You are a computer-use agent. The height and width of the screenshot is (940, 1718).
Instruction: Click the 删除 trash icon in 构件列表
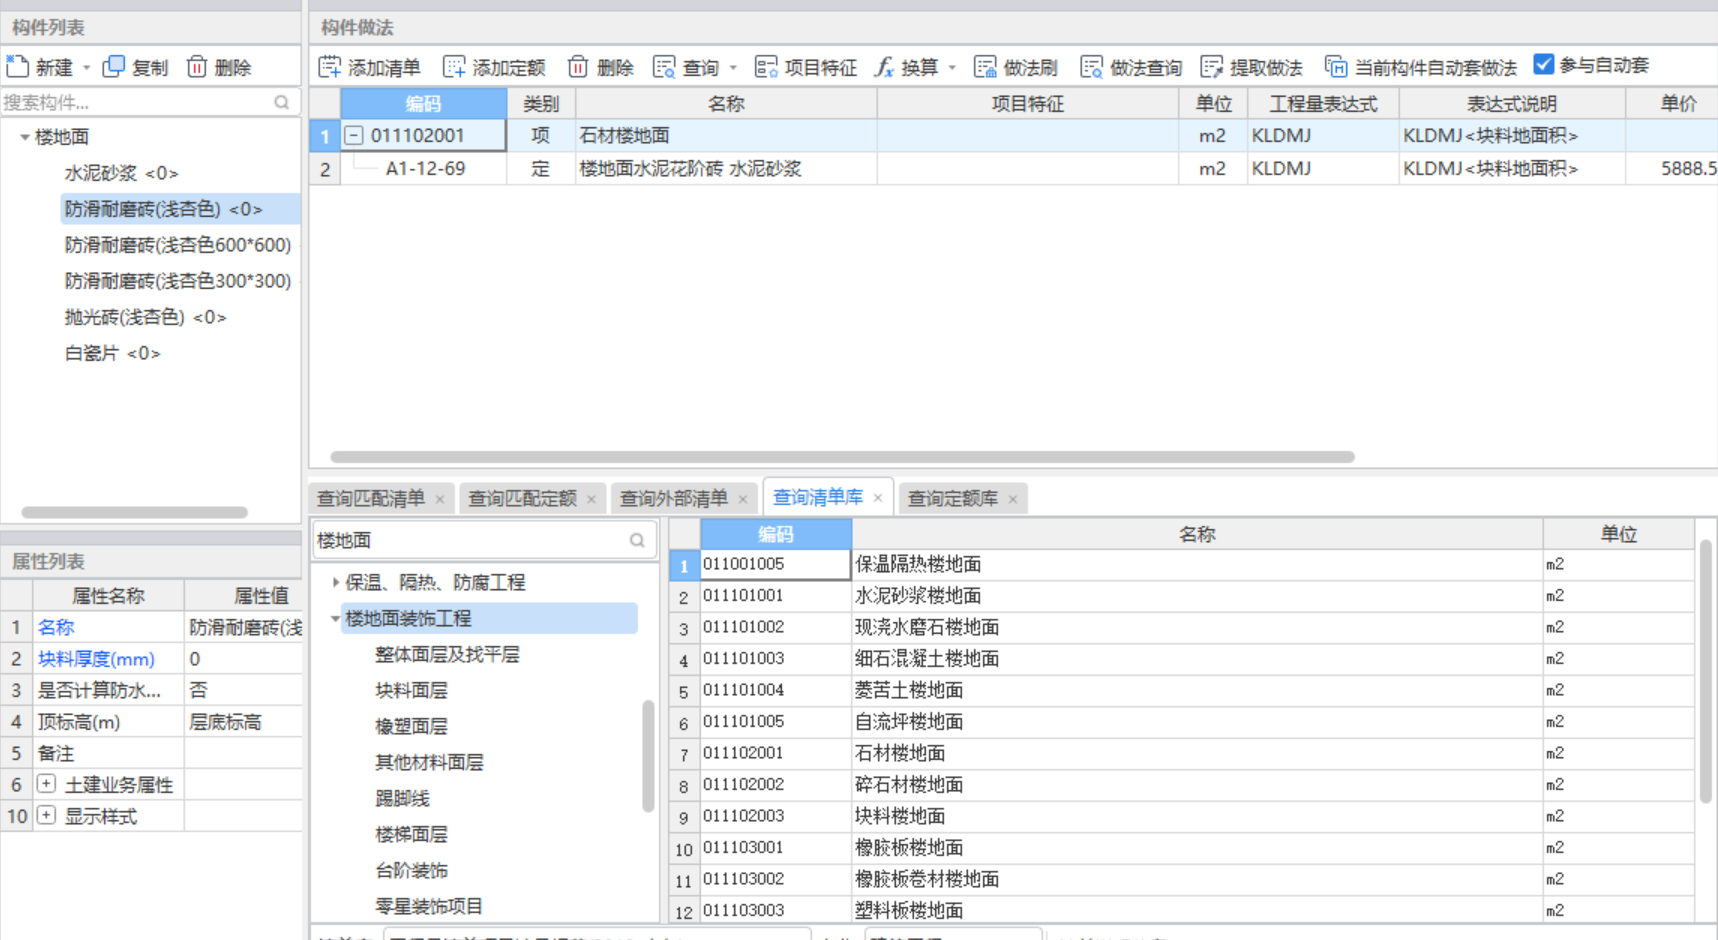point(197,67)
